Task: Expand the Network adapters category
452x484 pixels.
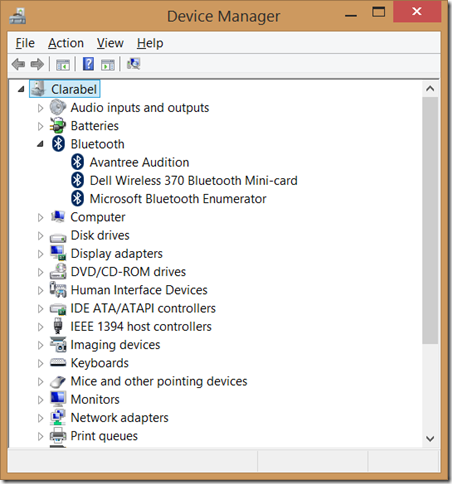Action: pos(40,418)
